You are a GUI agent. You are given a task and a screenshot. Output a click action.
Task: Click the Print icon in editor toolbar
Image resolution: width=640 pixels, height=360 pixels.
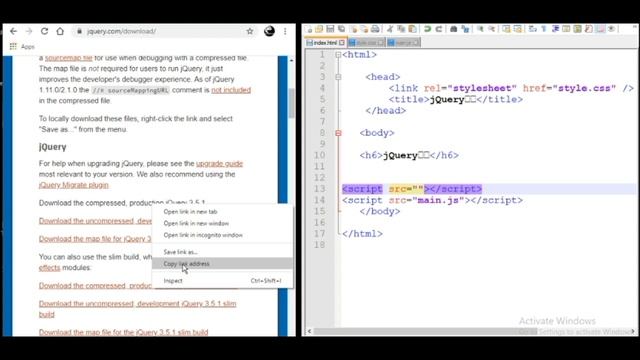pyautogui.click(x=375, y=29)
